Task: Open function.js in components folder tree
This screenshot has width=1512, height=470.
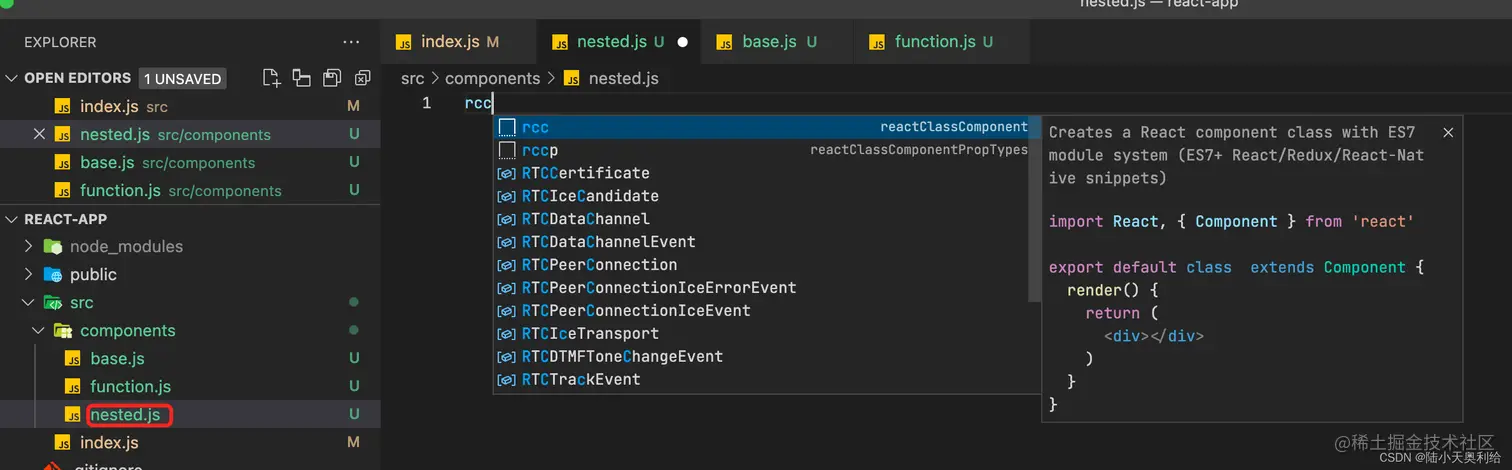Action: tap(190, 387)
